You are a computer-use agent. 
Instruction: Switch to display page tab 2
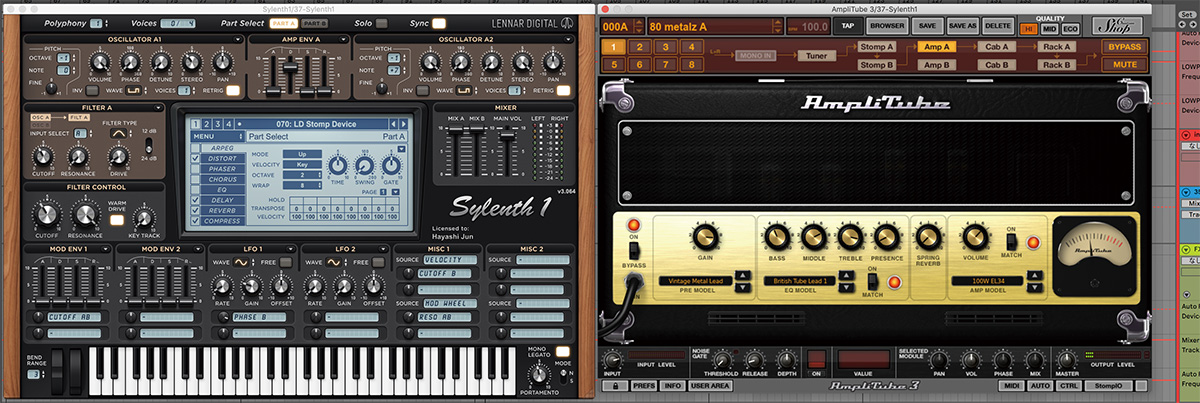(206, 124)
